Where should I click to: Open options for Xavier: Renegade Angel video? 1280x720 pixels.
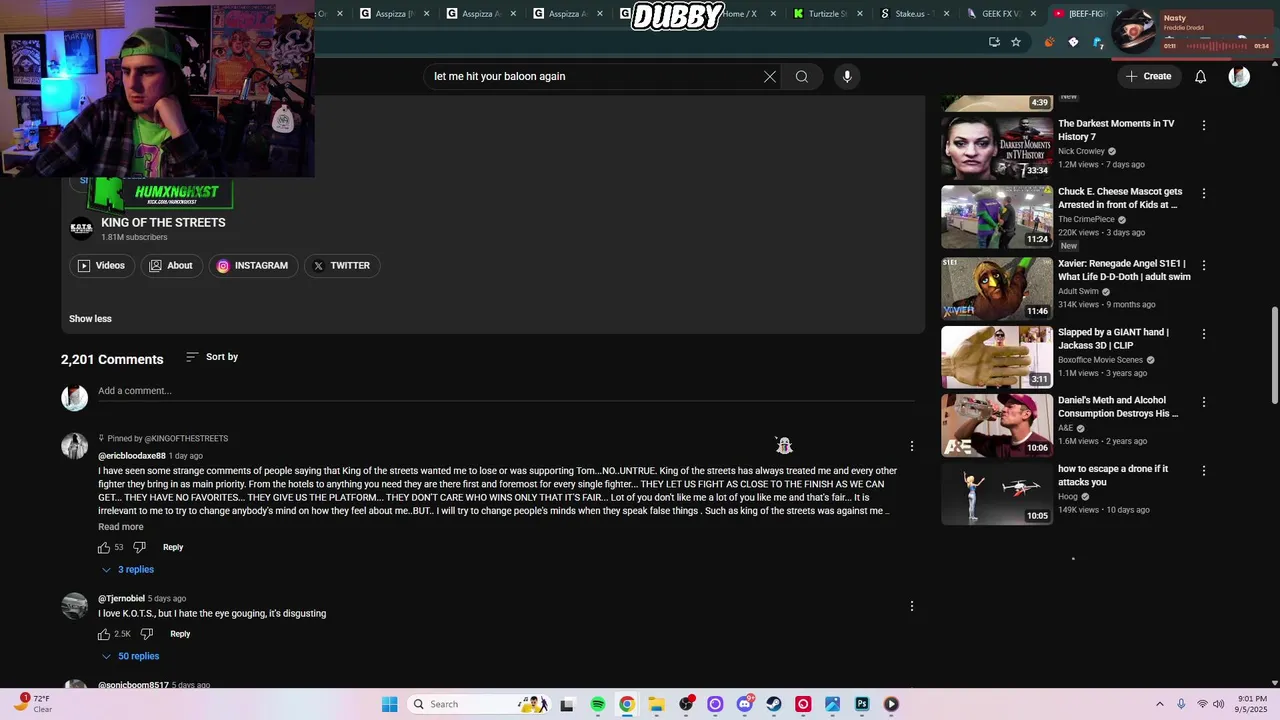(x=1204, y=265)
